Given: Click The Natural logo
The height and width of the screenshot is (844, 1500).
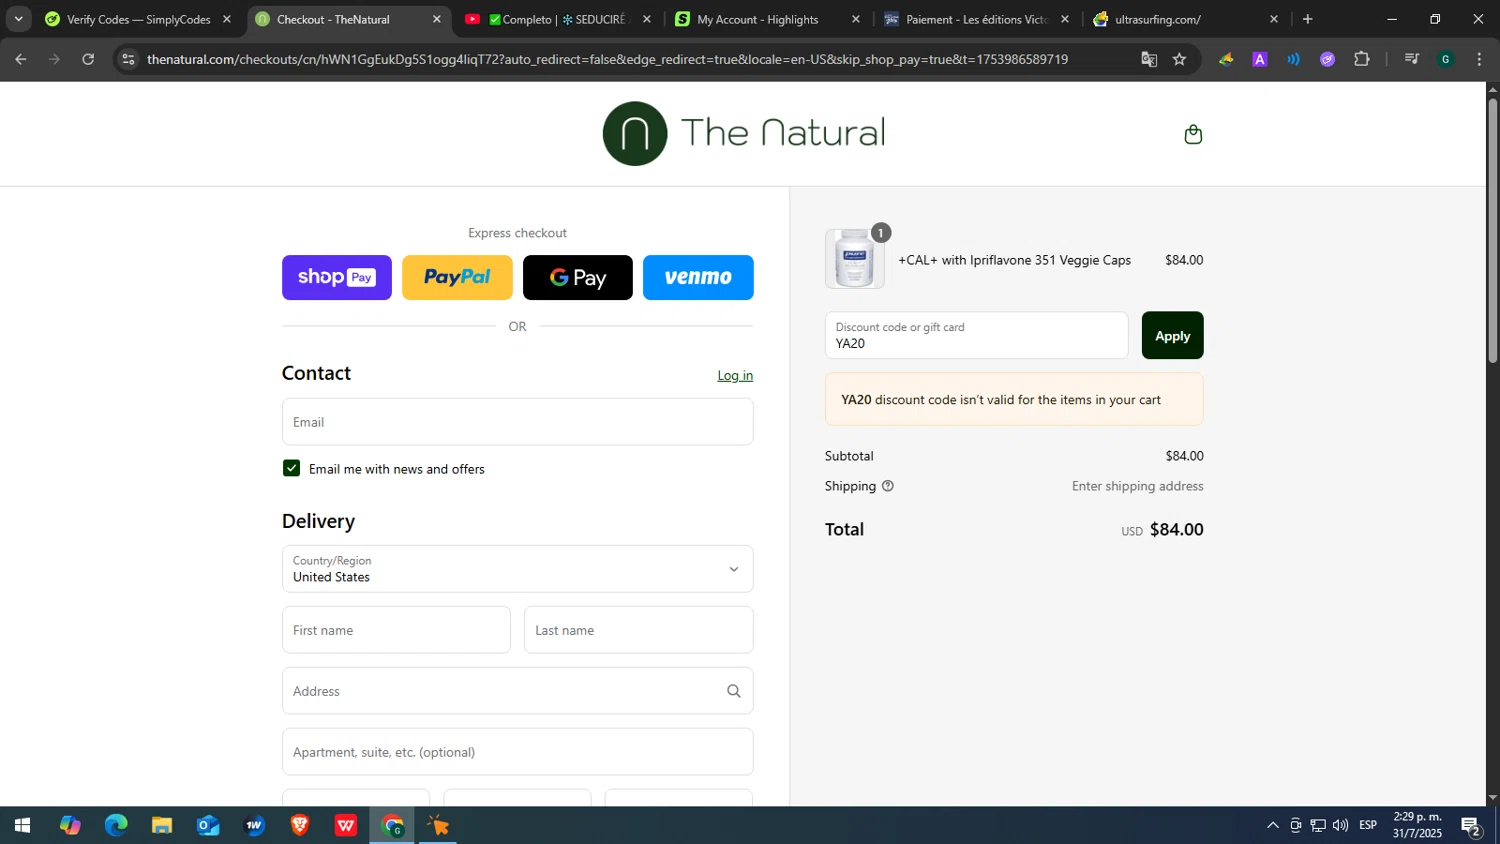Looking at the screenshot, I should tap(744, 133).
